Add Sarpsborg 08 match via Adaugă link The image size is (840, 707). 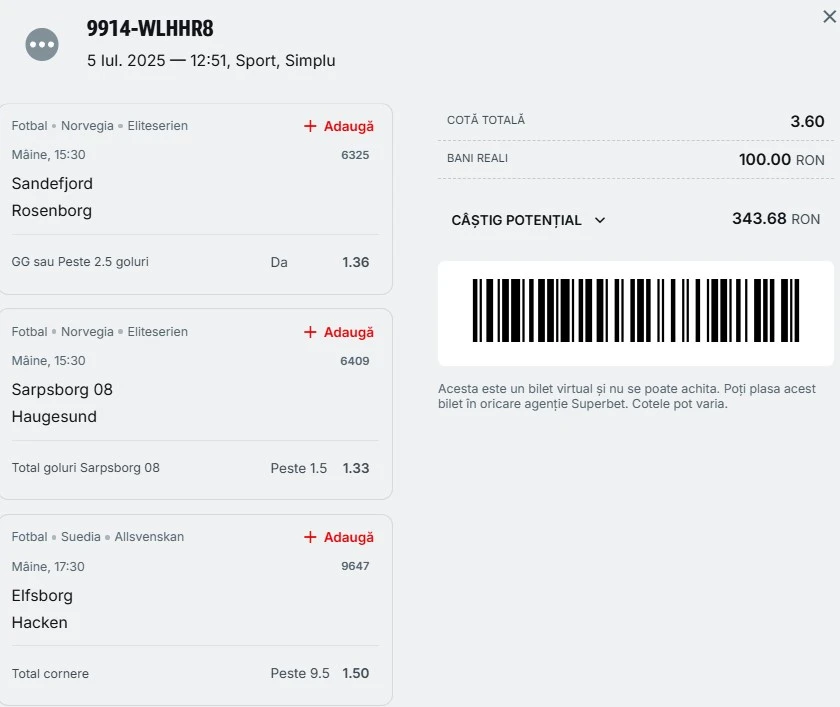pyautogui.click(x=349, y=332)
